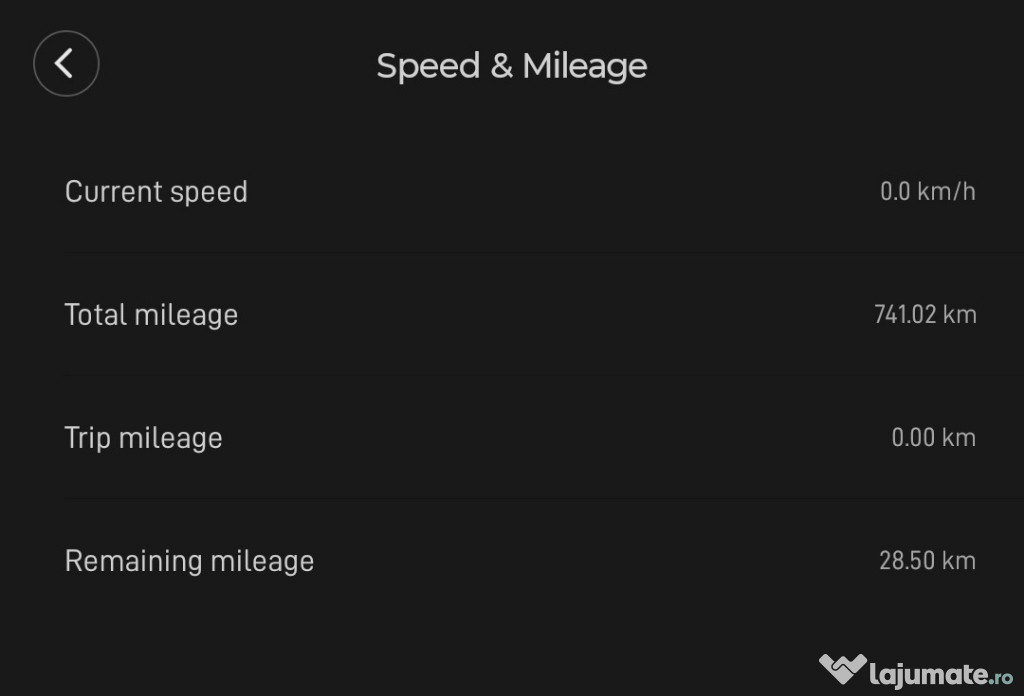This screenshot has width=1024, height=696.
Task: Tap the 28.50 km remaining value
Action: tap(927, 560)
